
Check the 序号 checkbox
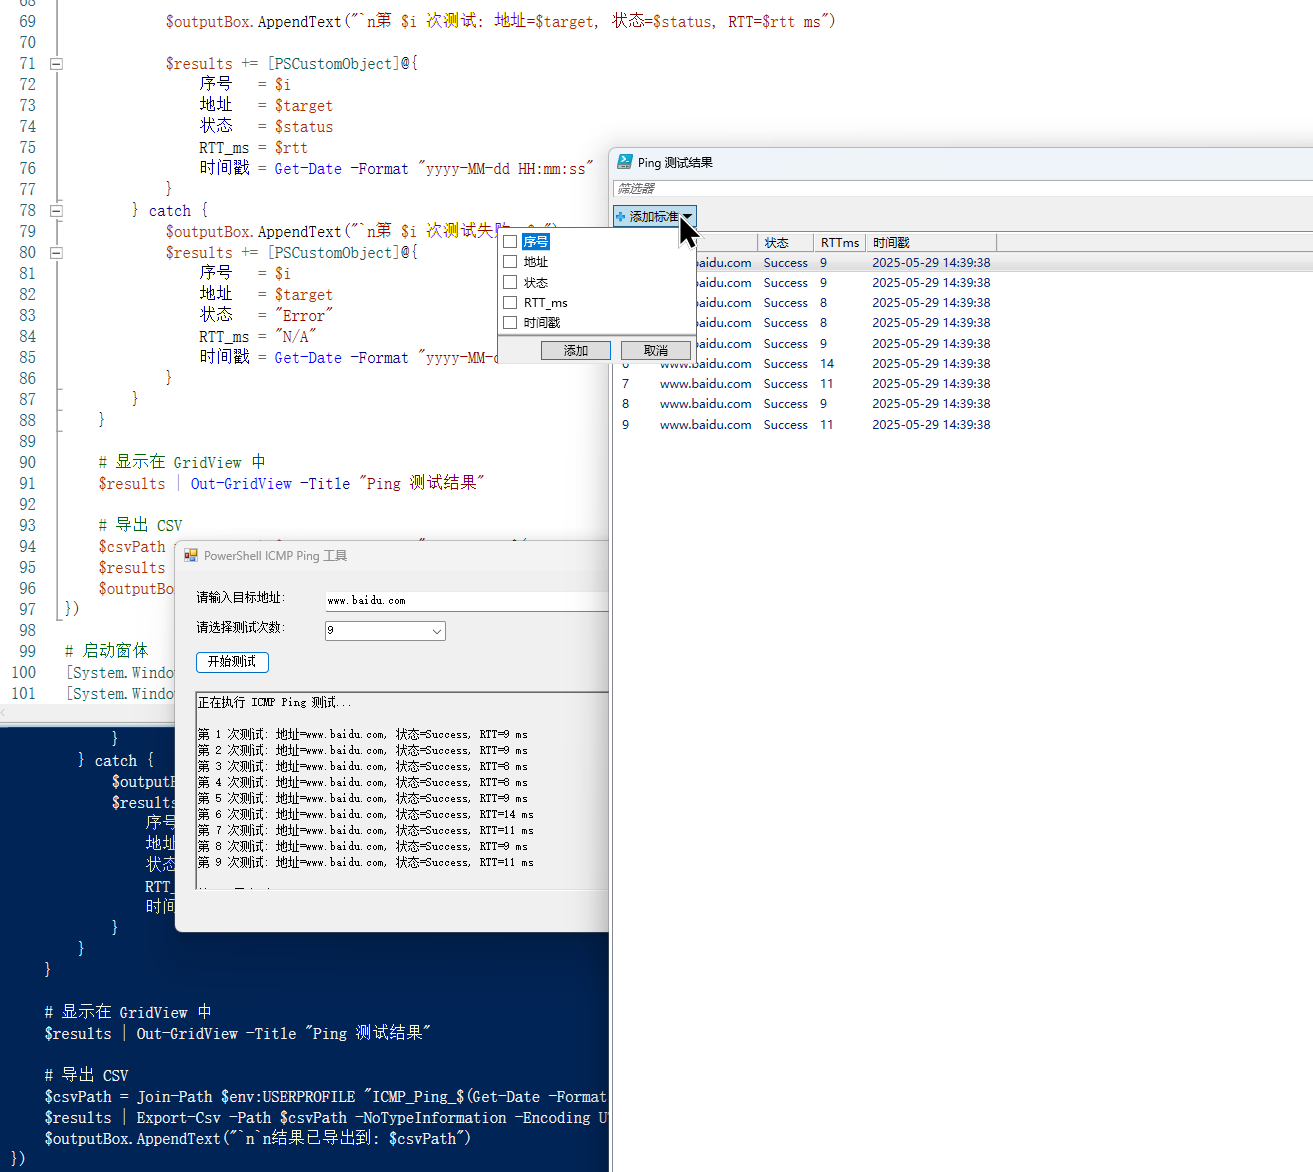pos(510,242)
